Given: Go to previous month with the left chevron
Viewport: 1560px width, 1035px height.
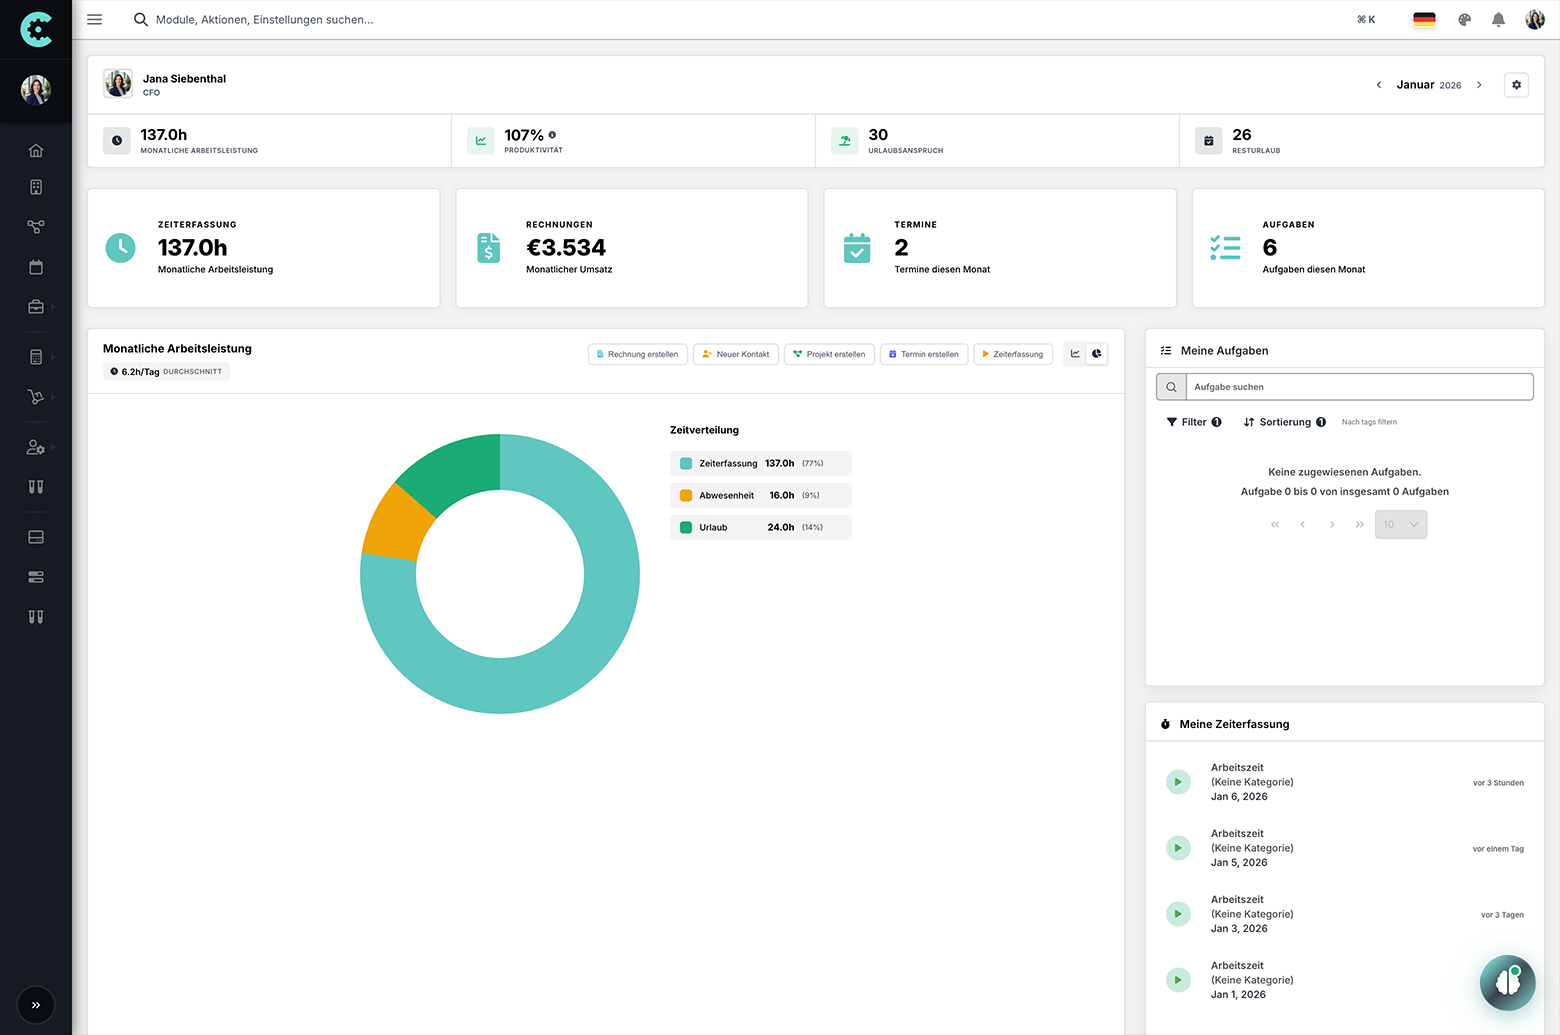Looking at the screenshot, I should pyautogui.click(x=1379, y=85).
